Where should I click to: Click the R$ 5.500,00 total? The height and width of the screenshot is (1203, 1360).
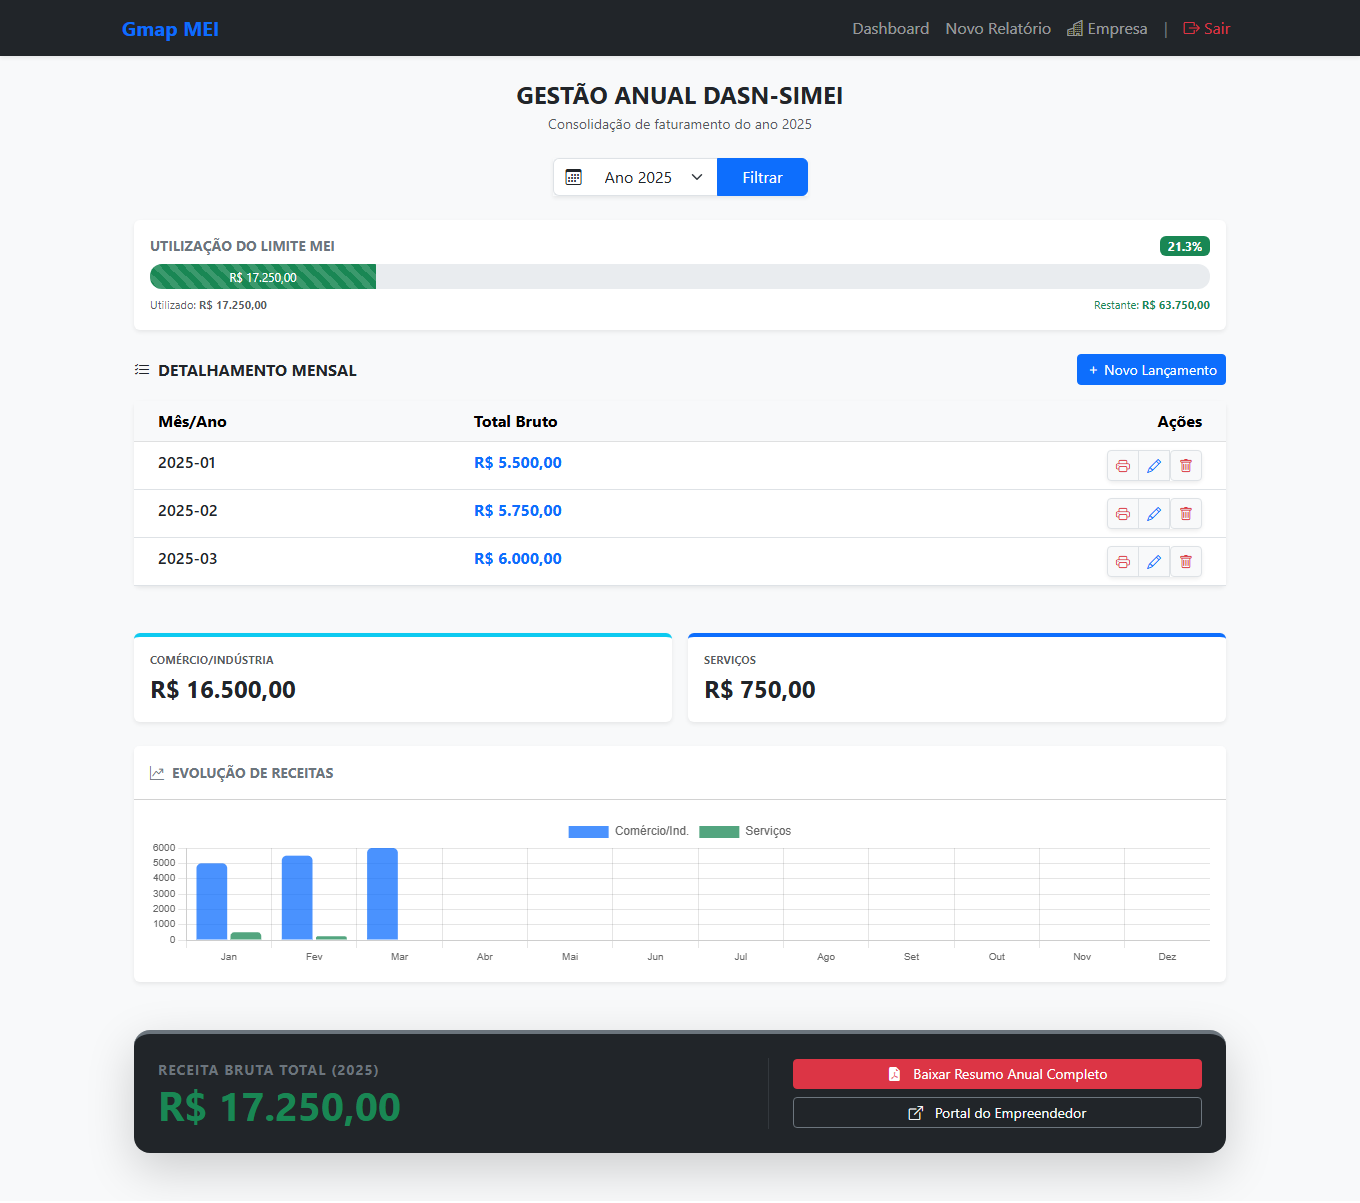[x=518, y=463]
